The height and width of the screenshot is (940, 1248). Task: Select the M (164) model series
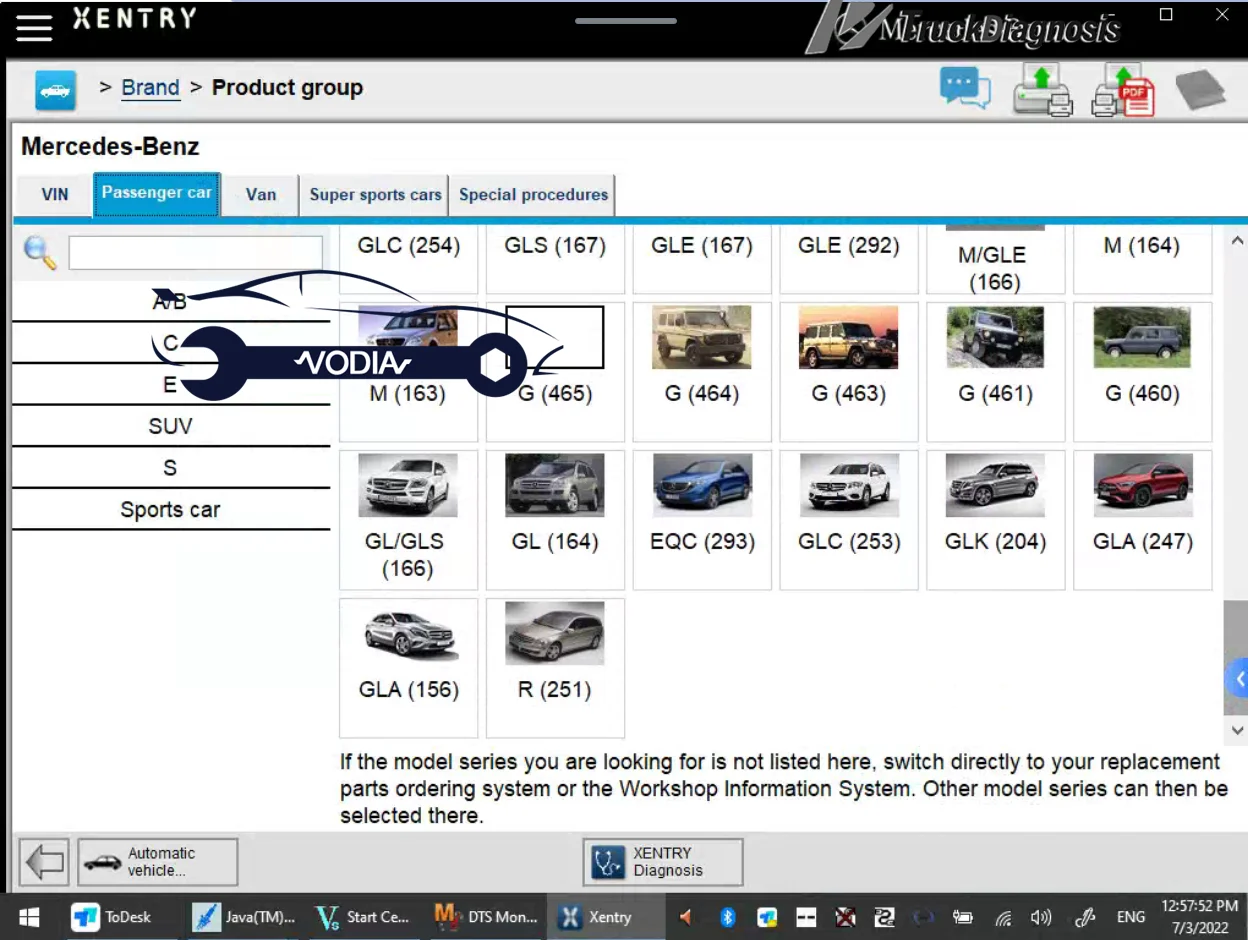(x=1143, y=258)
